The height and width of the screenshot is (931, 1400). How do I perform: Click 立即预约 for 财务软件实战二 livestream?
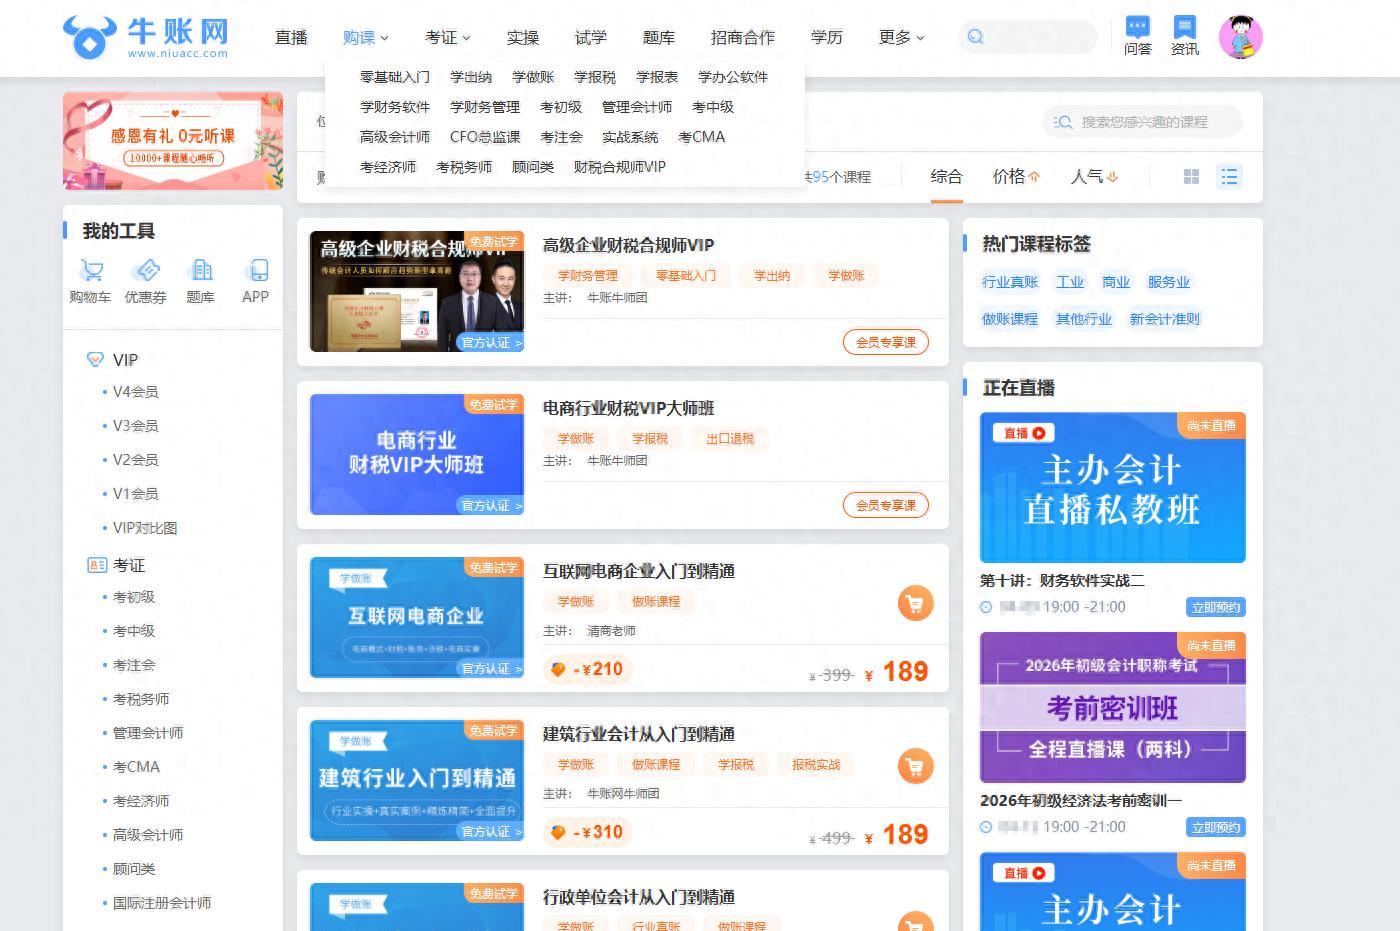click(1215, 606)
